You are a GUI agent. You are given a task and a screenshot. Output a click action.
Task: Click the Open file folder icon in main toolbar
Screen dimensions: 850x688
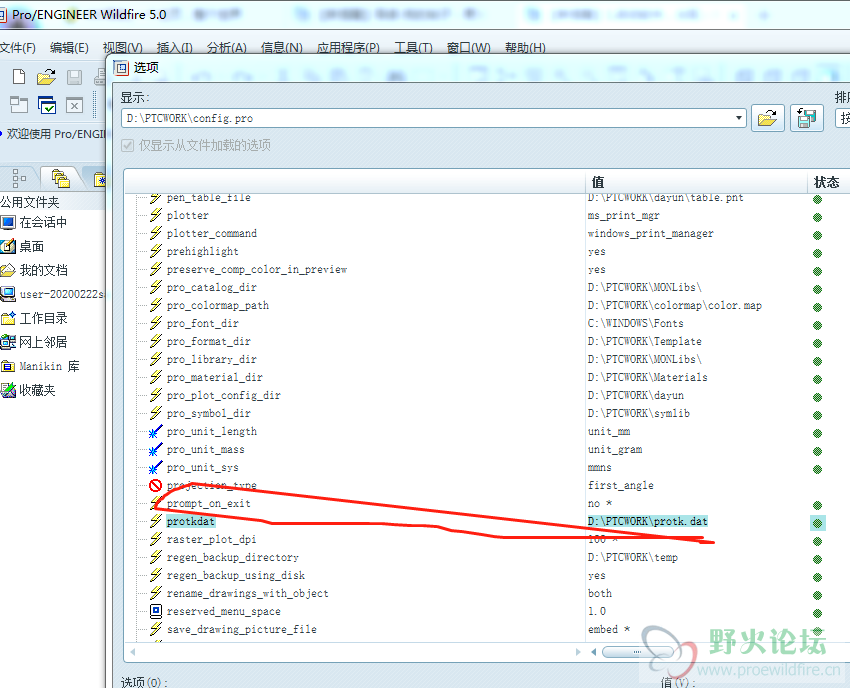(47, 77)
